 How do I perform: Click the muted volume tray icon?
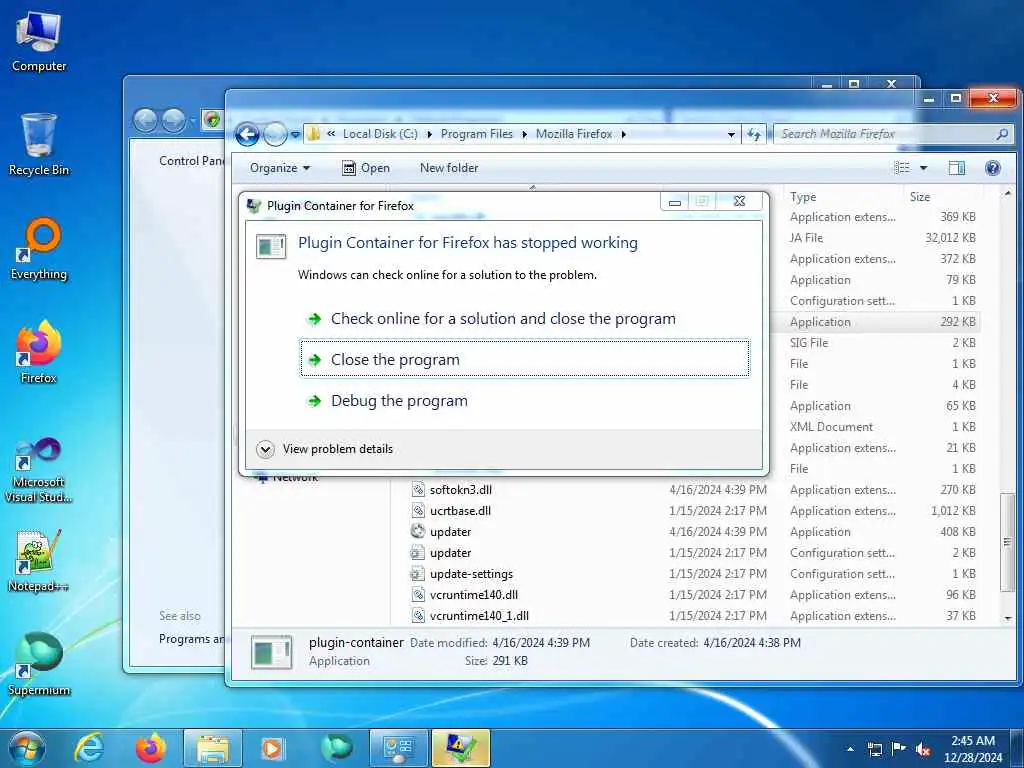point(923,749)
